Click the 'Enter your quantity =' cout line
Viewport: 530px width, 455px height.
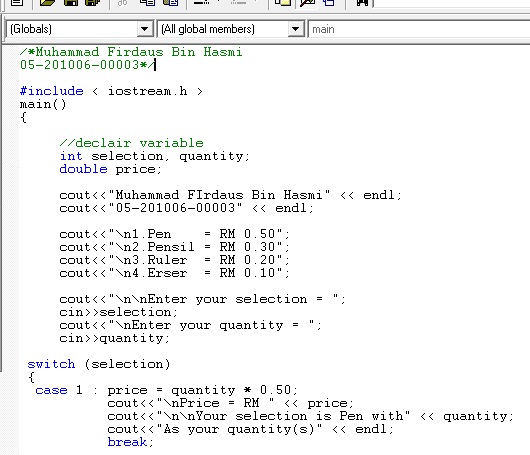click(191, 325)
